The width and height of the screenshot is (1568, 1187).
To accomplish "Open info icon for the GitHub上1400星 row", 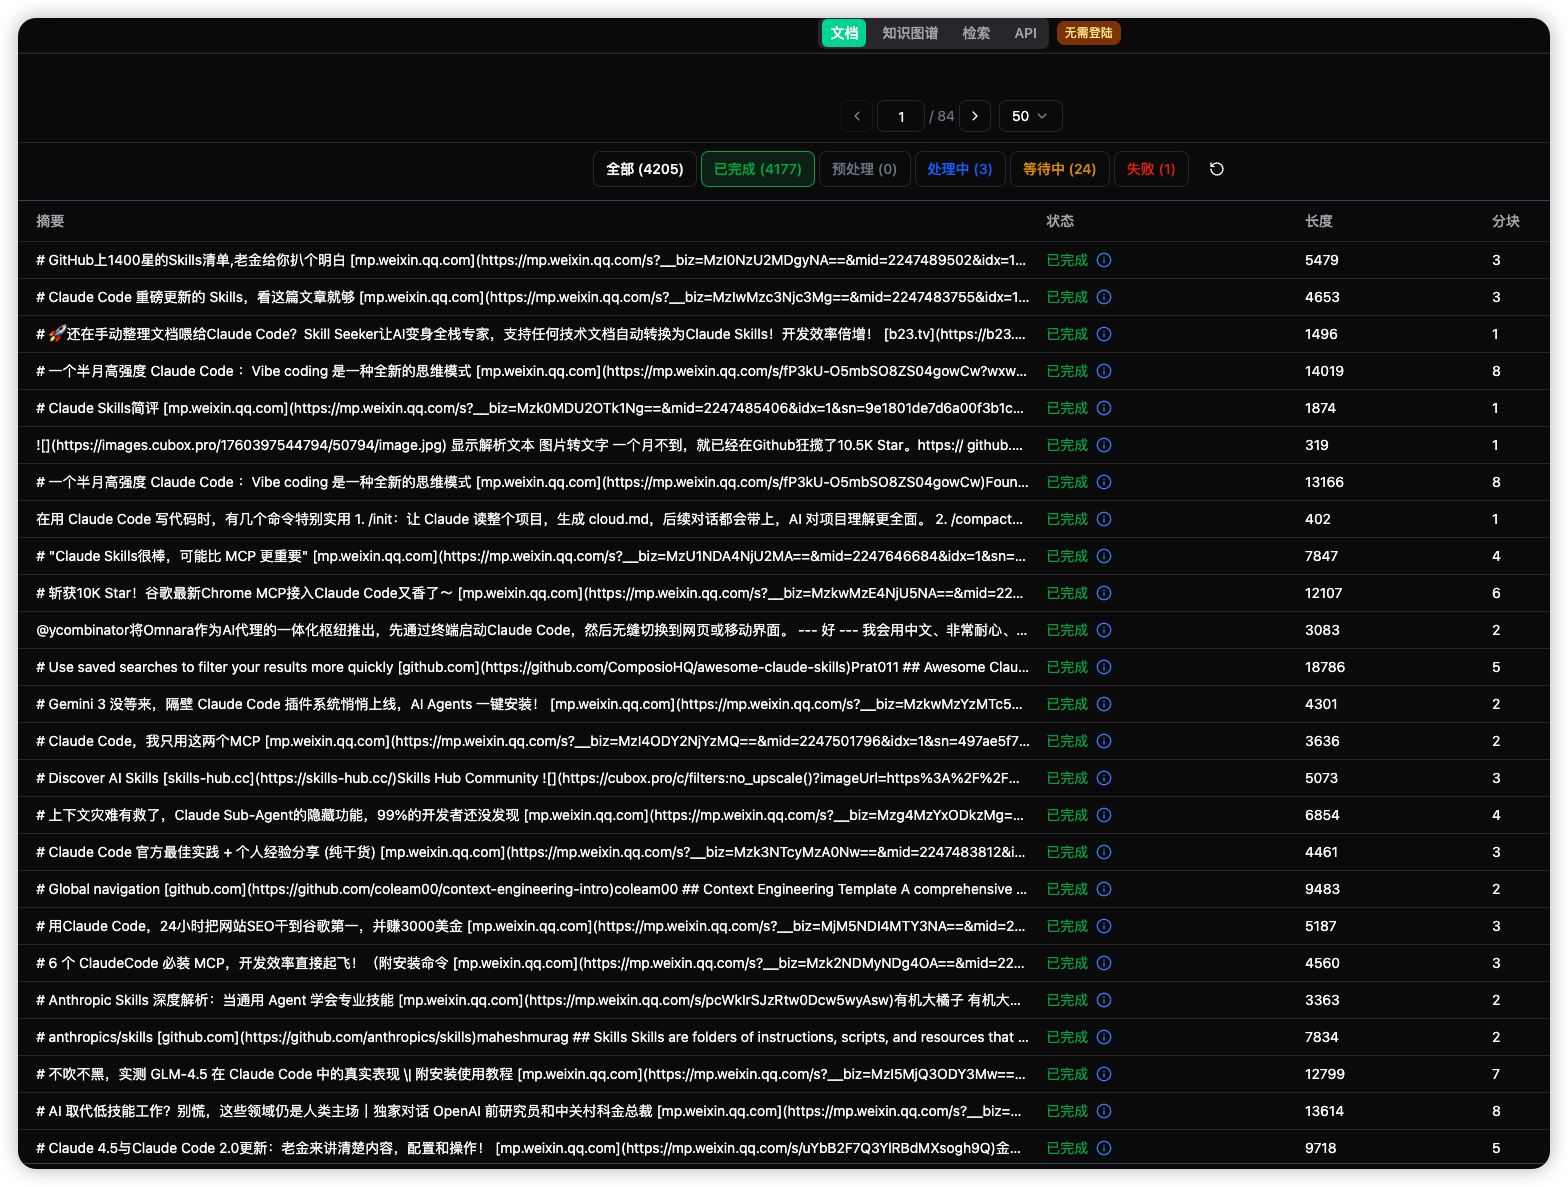I will (1104, 260).
